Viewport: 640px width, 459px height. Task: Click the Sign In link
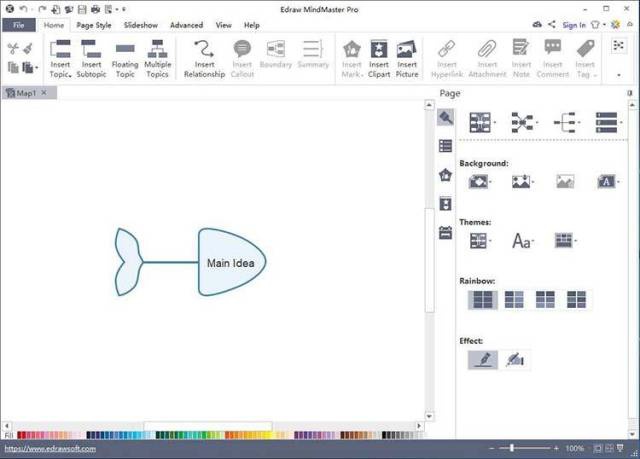[574, 25]
